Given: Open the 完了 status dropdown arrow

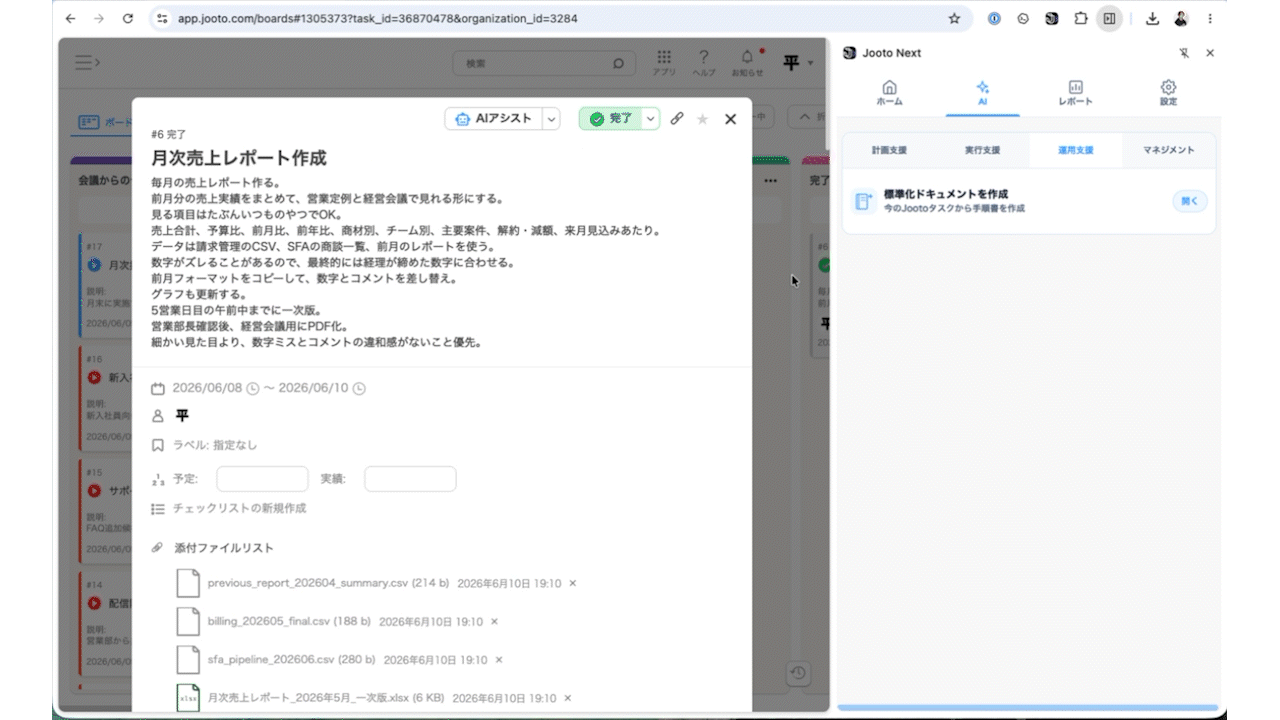Looking at the screenshot, I should pyautogui.click(x=651, y=118).
